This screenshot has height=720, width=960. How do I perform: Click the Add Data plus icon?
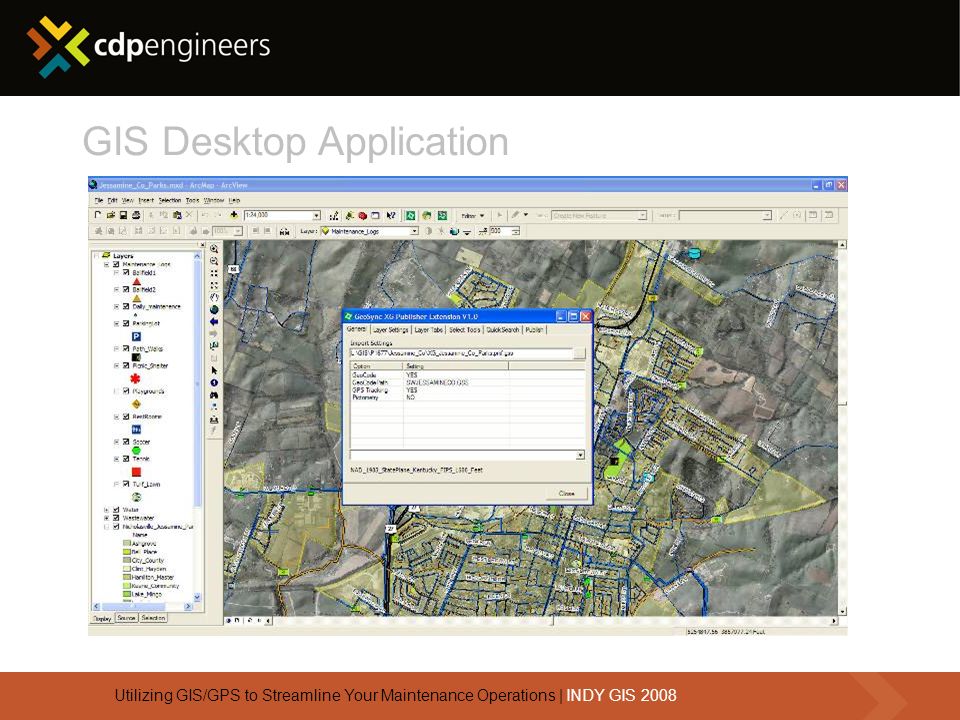click(x=234, y=215)
